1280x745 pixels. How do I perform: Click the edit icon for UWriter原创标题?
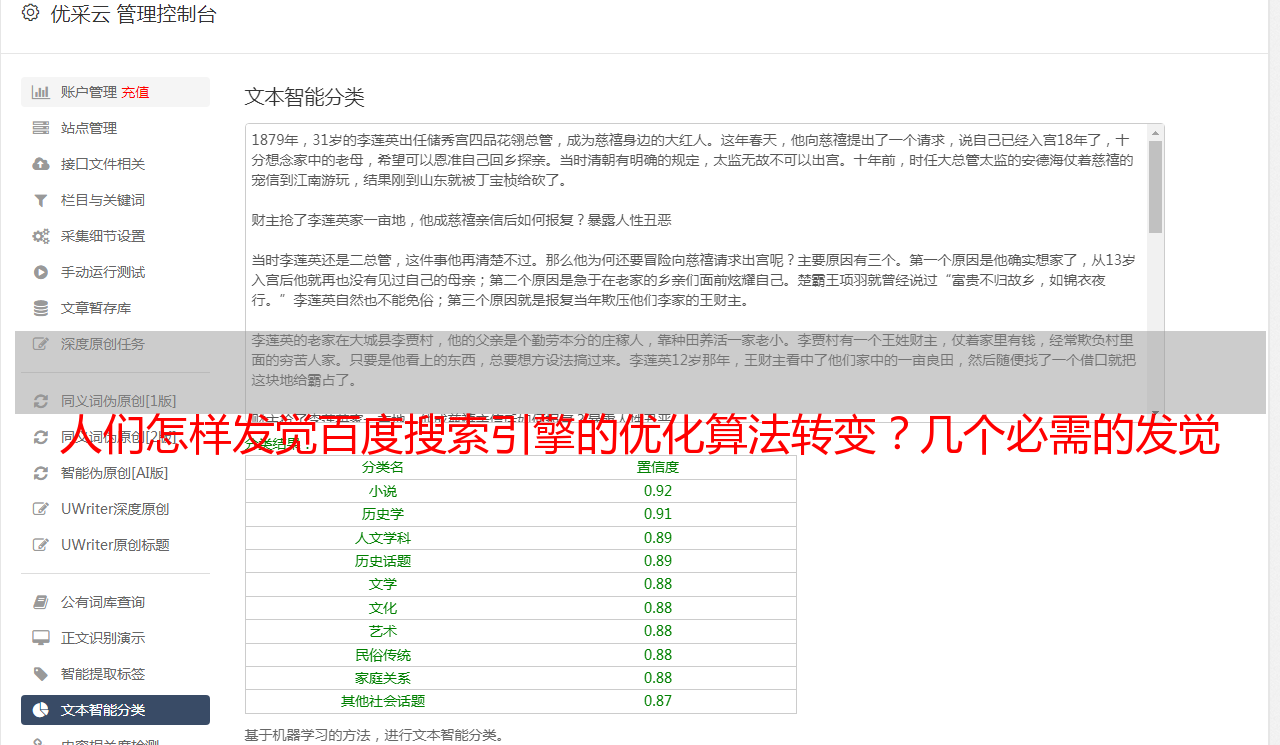coord(41,545)
